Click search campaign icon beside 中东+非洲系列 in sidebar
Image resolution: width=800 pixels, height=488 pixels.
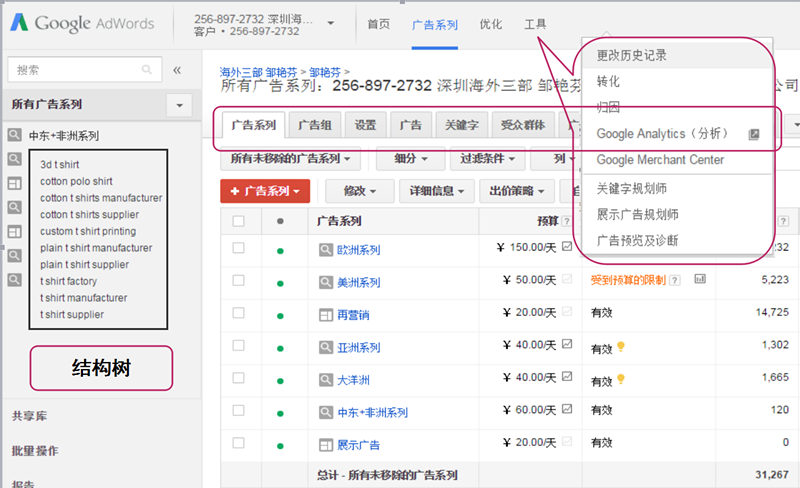pyautogui.click(x=14, y=135)
